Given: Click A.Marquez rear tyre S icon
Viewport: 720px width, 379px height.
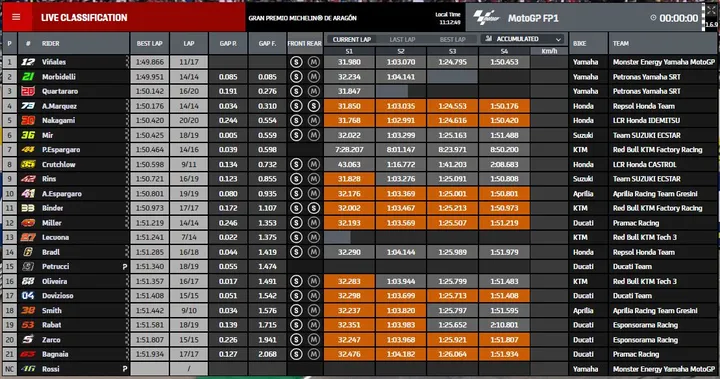Looking at the screenshot, I should [x=314, y=106].
